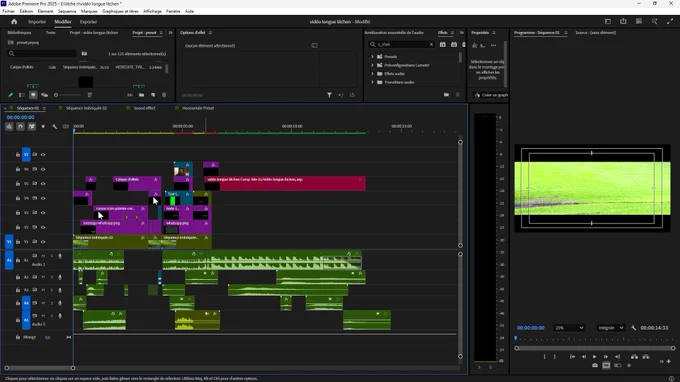Switch project panel to list view
The width and height of the screenshot is (680, 382).
22,95
